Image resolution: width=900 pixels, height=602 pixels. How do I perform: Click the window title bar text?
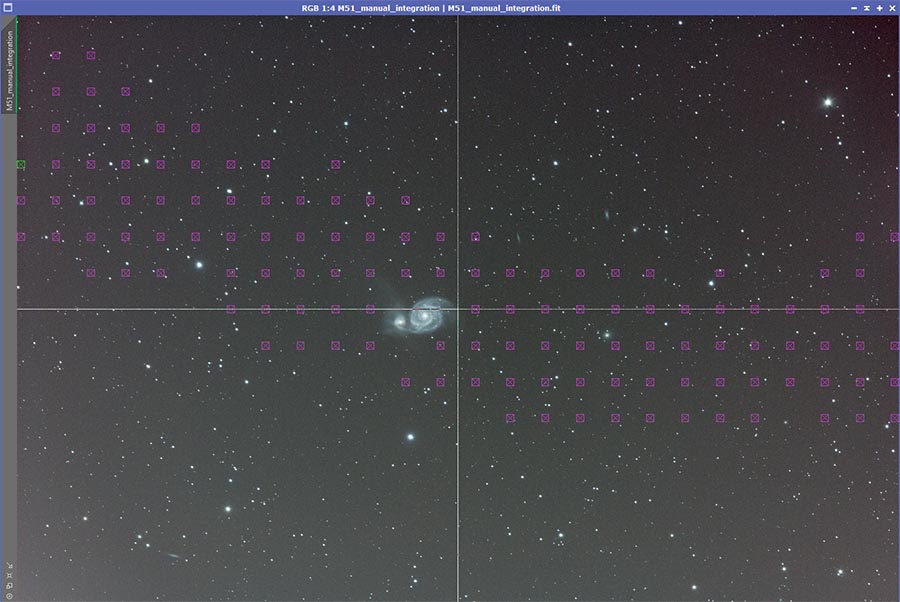pyautogui.click(x=449, y=7)
